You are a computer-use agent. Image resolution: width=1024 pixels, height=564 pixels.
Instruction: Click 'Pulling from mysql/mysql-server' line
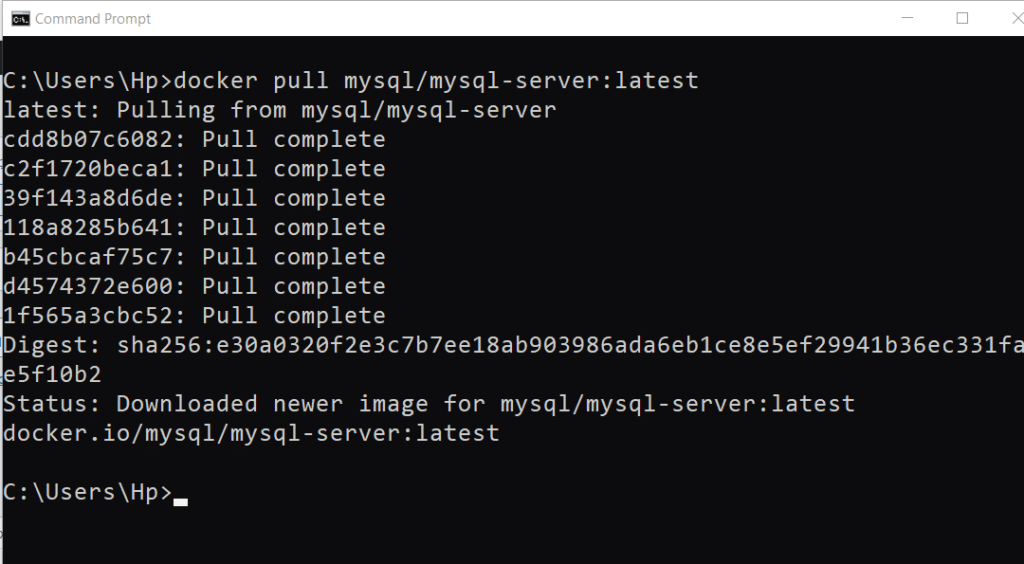point(280,110)
